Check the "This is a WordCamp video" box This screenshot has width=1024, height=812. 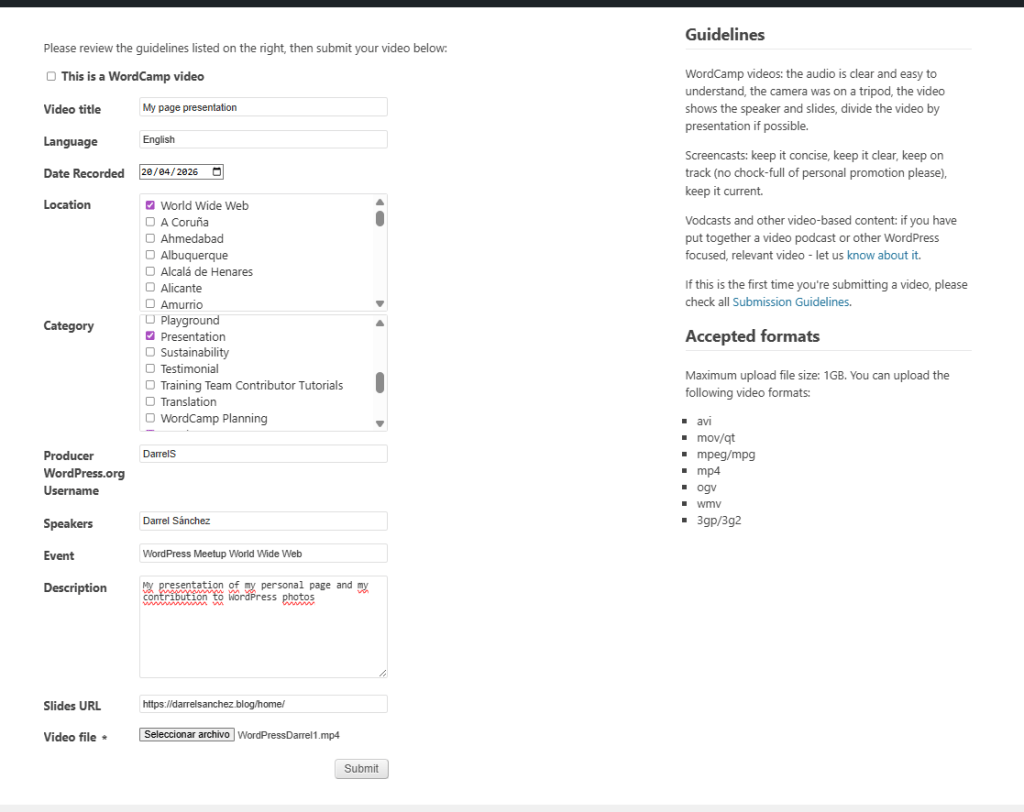(51, 76)
